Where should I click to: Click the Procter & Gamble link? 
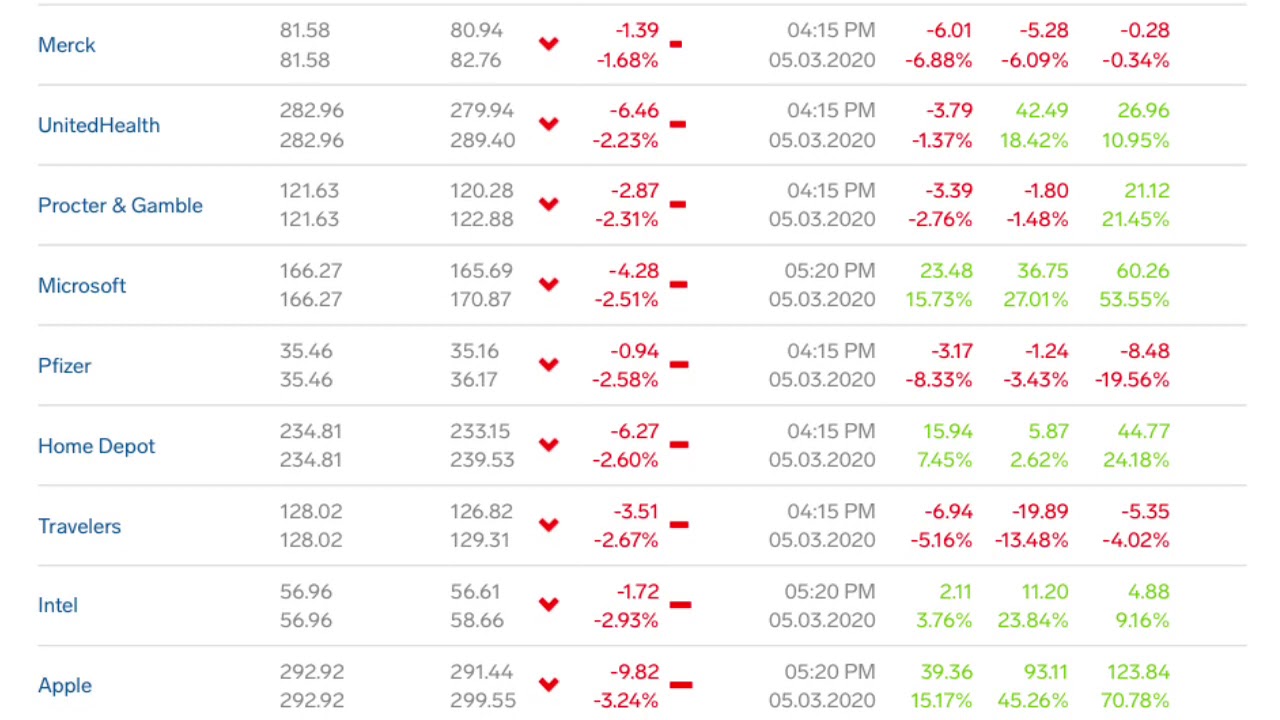coord(120,205)
